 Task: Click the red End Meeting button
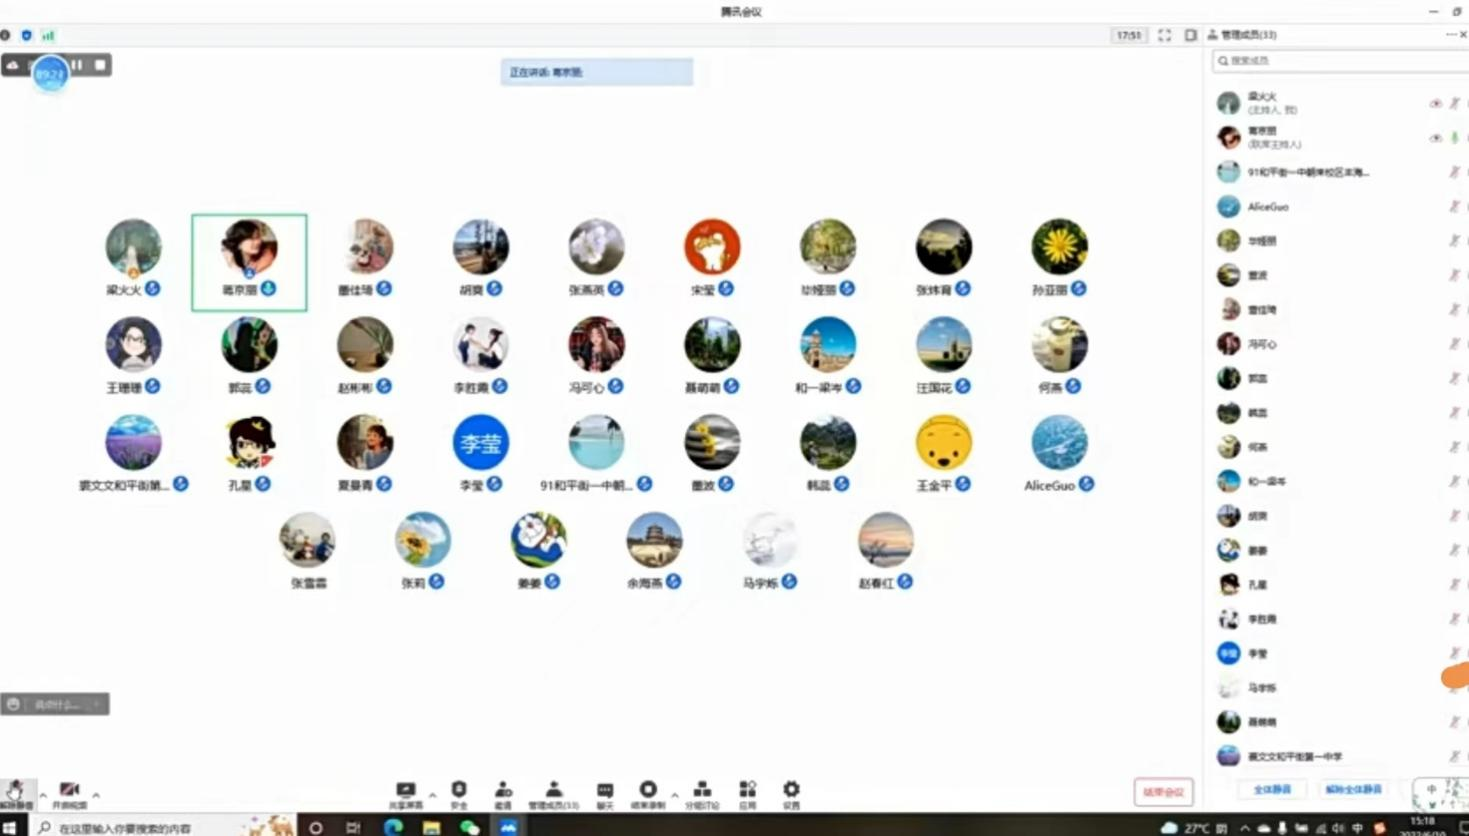click(x=1163, y=792)
